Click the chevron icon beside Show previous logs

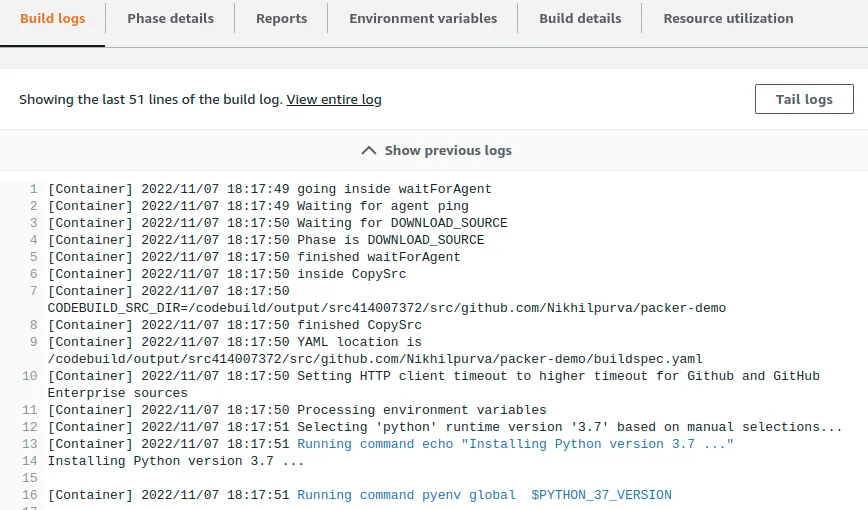coord(369,151)
